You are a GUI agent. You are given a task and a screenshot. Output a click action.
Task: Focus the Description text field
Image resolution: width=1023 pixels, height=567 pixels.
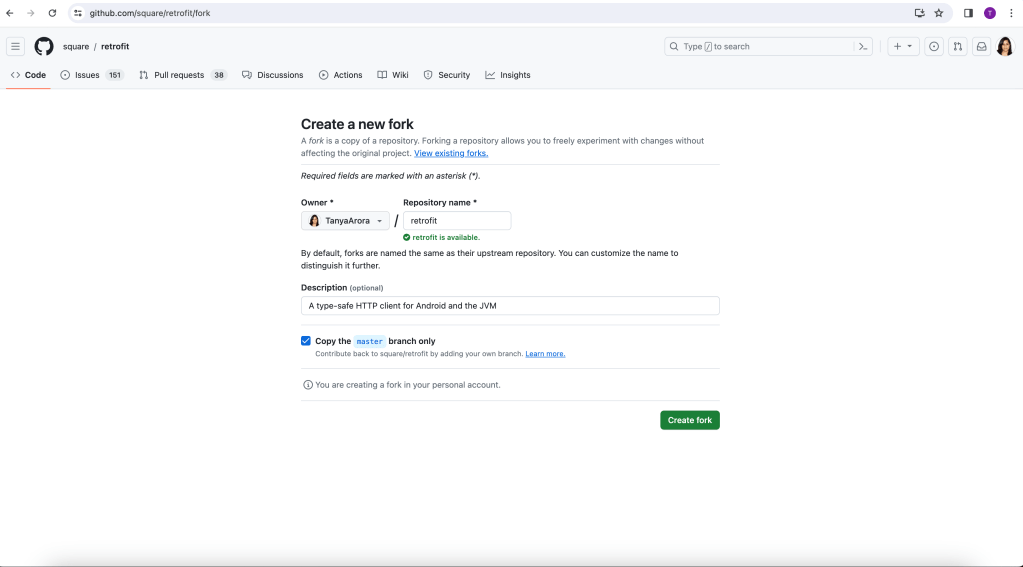[x=510, y=306]
